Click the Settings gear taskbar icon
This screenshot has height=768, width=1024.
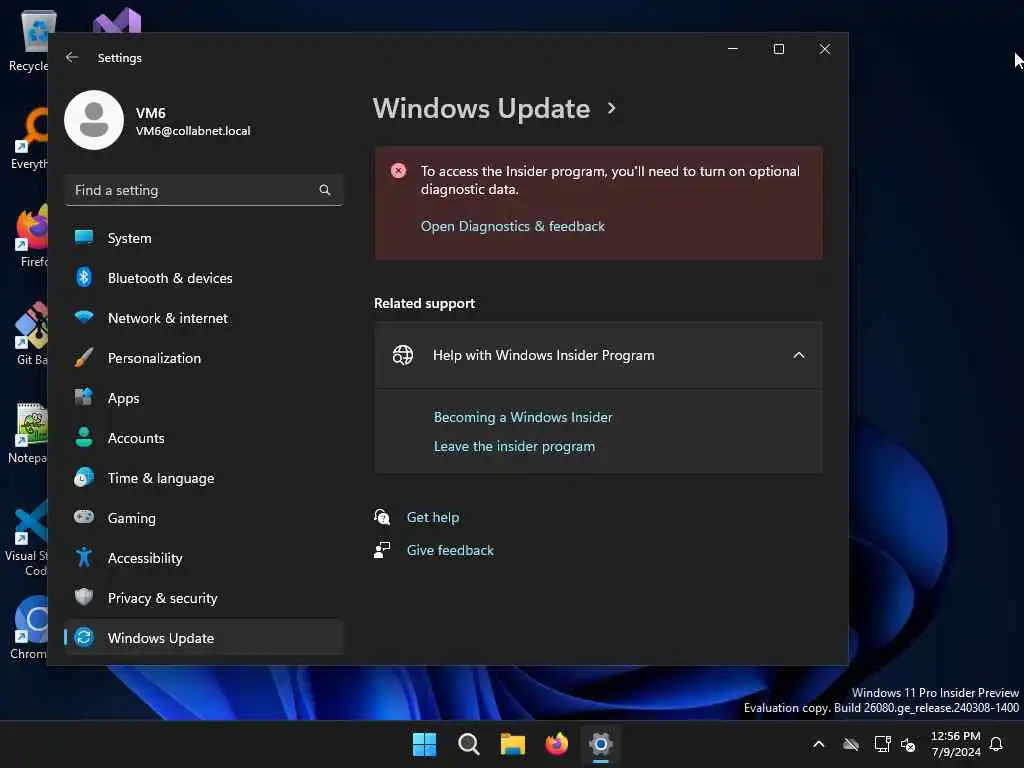pos(601,744)
